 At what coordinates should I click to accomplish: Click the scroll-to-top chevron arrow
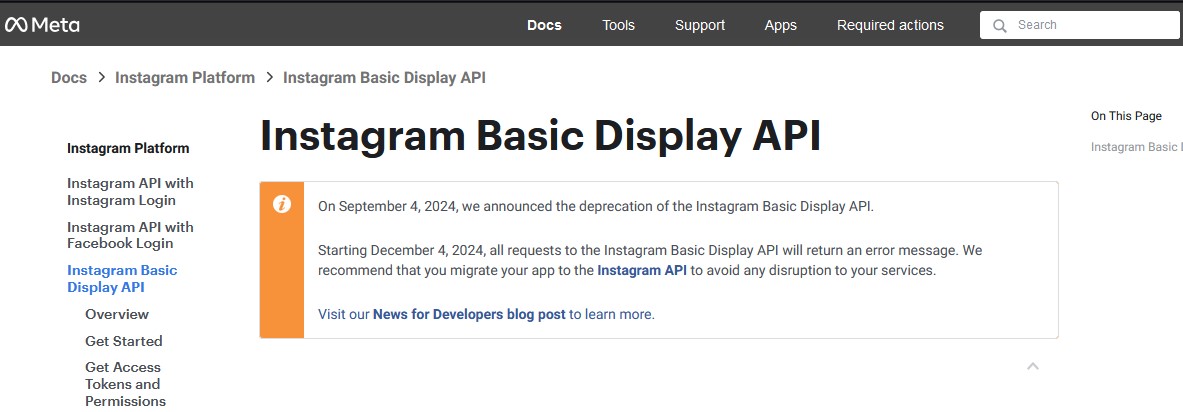[1033, 366]
